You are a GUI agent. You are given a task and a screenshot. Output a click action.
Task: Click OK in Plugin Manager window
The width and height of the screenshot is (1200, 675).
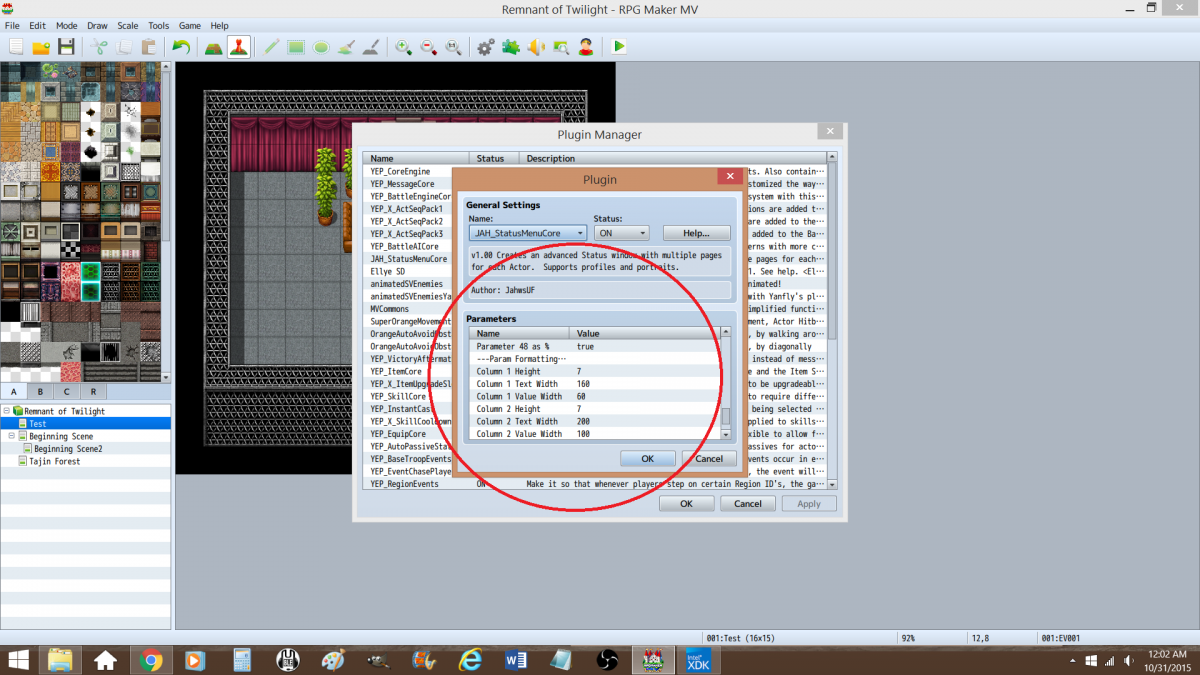[x=686, y=503]
